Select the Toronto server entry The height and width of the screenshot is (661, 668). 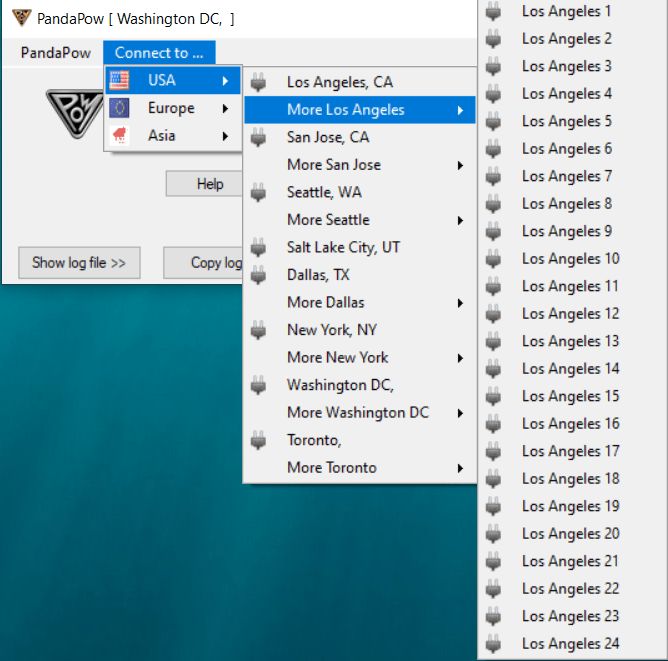(360, 440)
